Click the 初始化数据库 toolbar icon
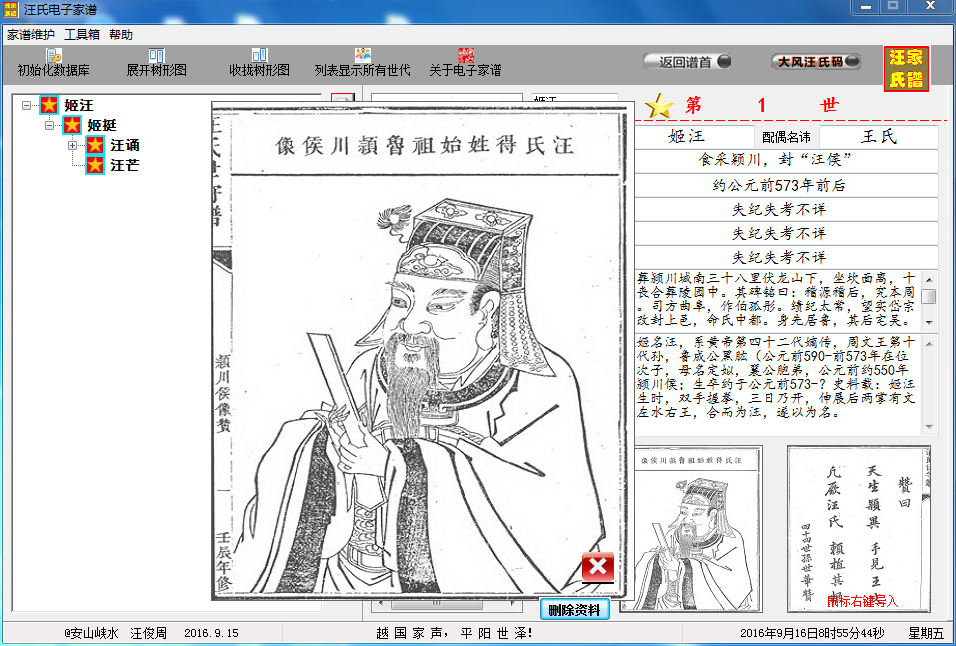Viewport: 956px width, 646px height. pyautogui.click(x=54, y=56)
